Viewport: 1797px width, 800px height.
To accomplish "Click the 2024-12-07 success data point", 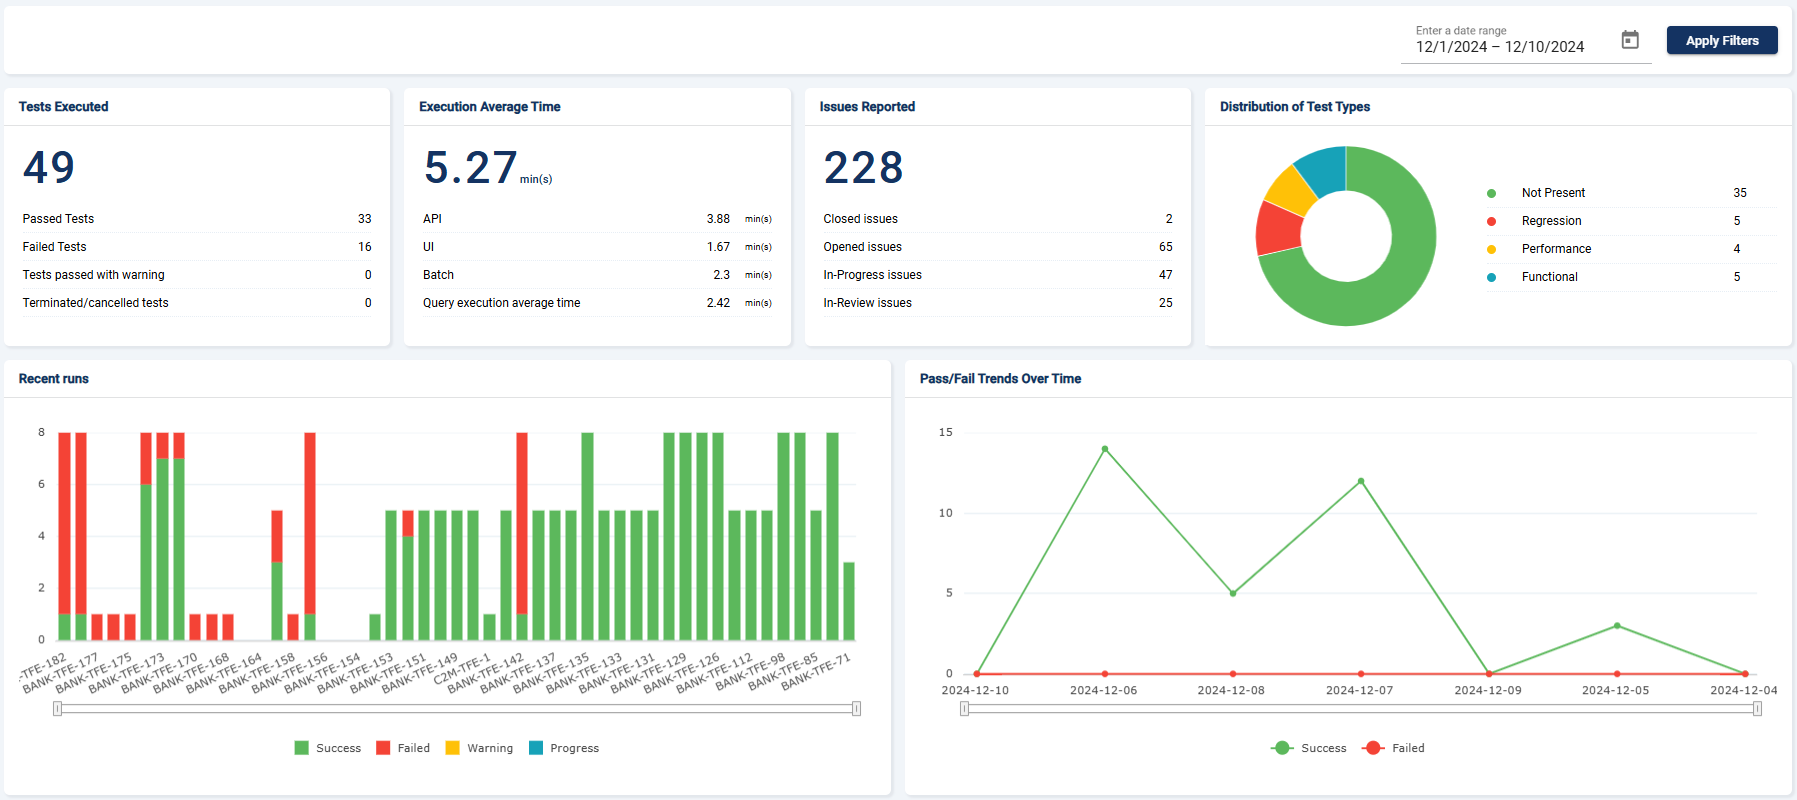I will 1361,481.
